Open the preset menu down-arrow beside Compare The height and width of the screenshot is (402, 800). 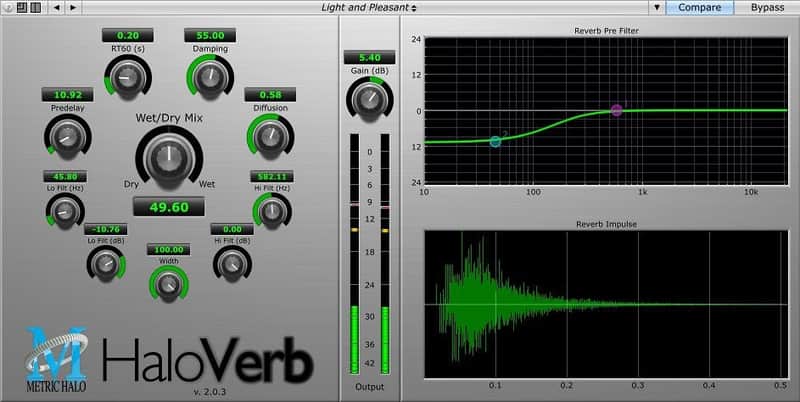click(657, 7)
